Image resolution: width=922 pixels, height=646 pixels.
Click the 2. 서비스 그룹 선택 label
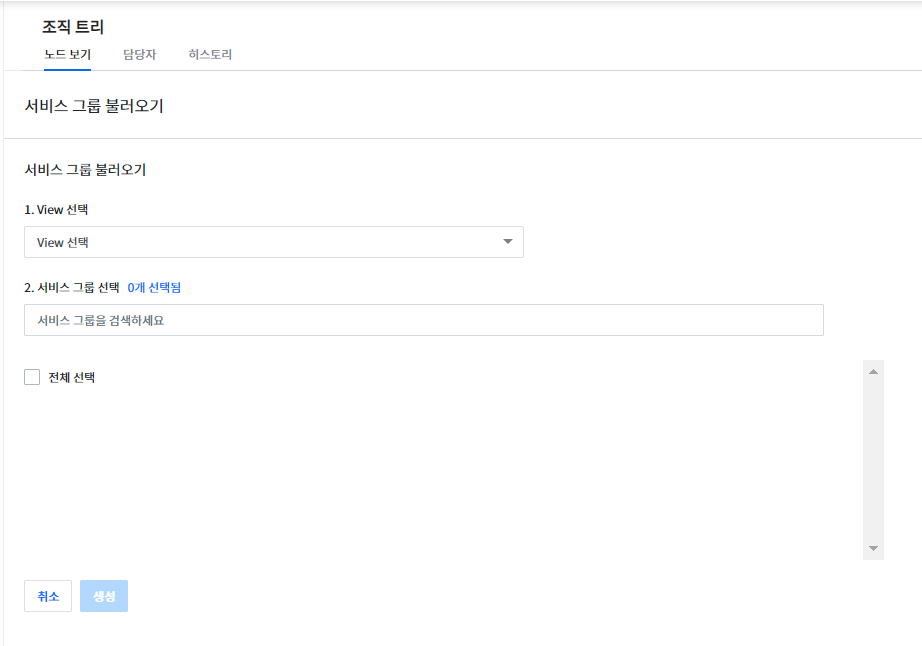tap(72, 287)
